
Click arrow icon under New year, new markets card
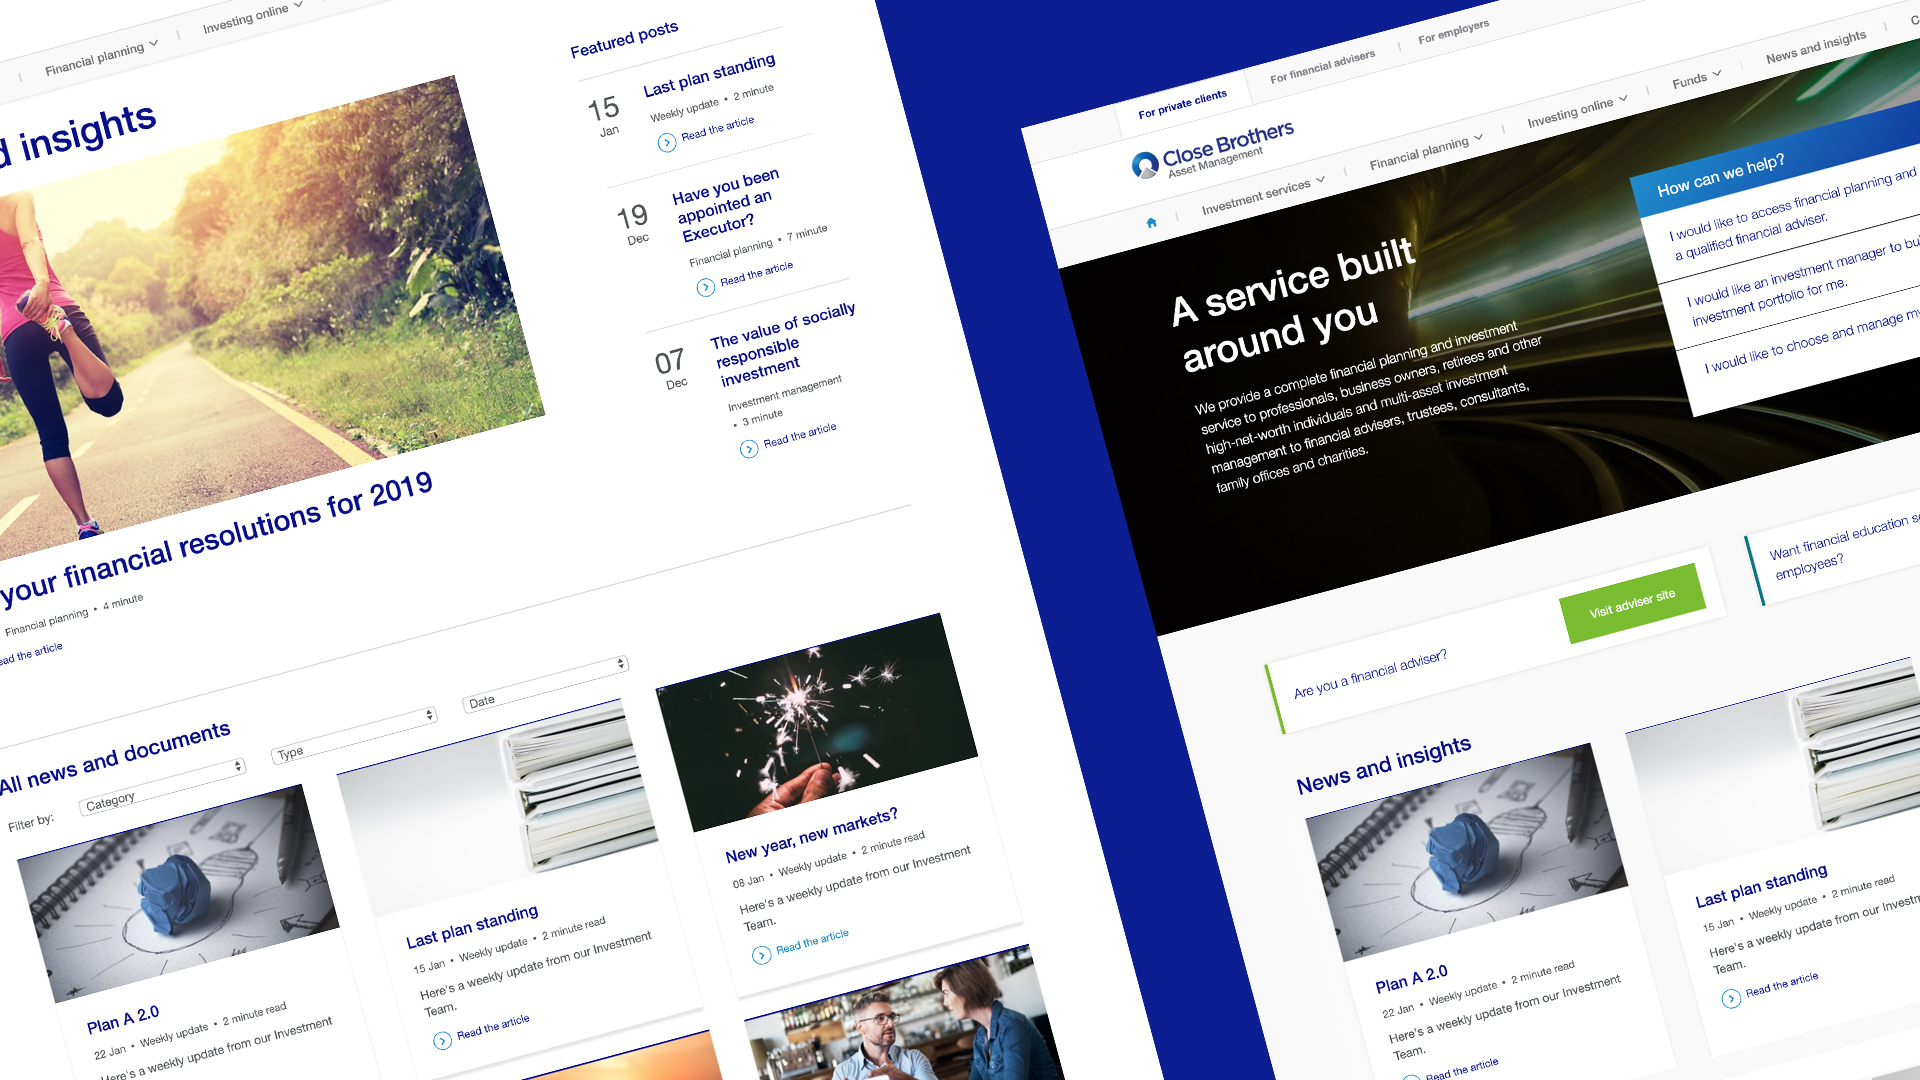pyautogui.click(x=762, y=955)
